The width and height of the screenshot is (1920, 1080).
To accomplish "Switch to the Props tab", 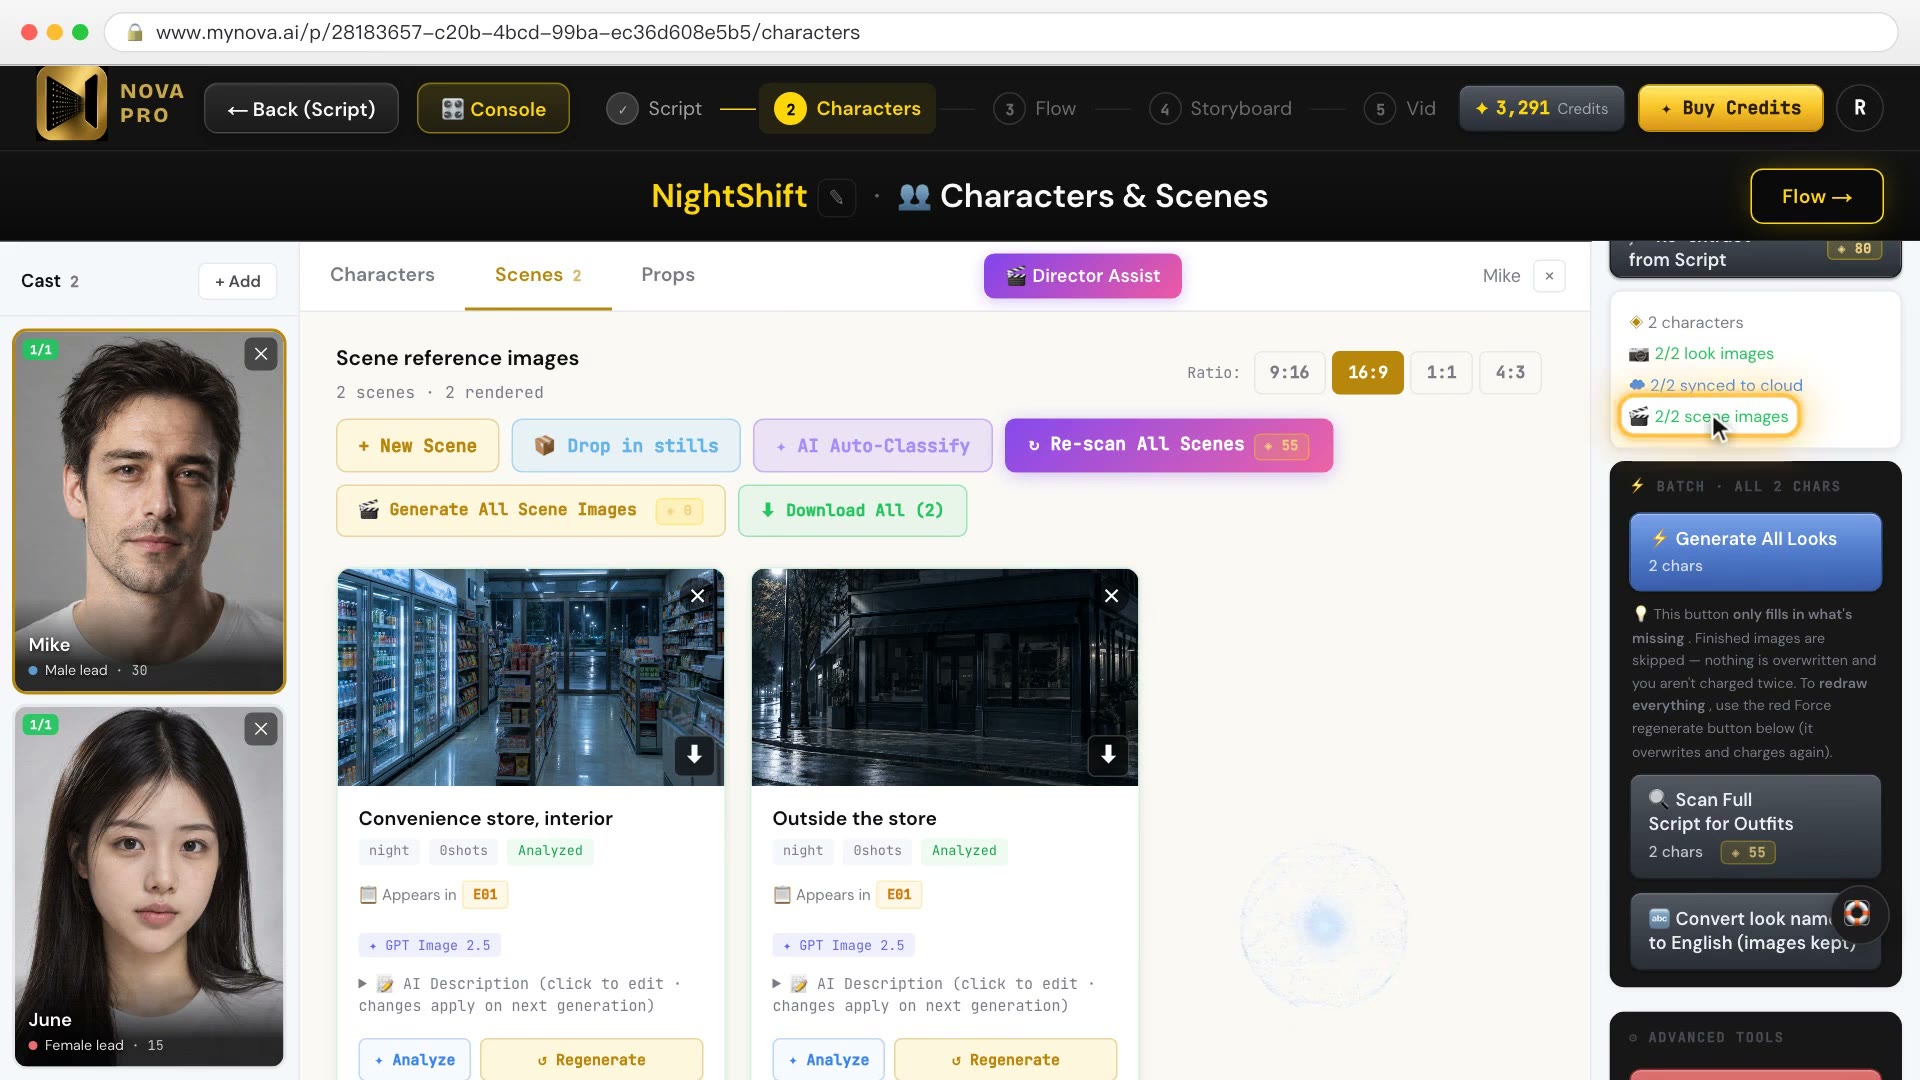I will click(x=668, y=275).
